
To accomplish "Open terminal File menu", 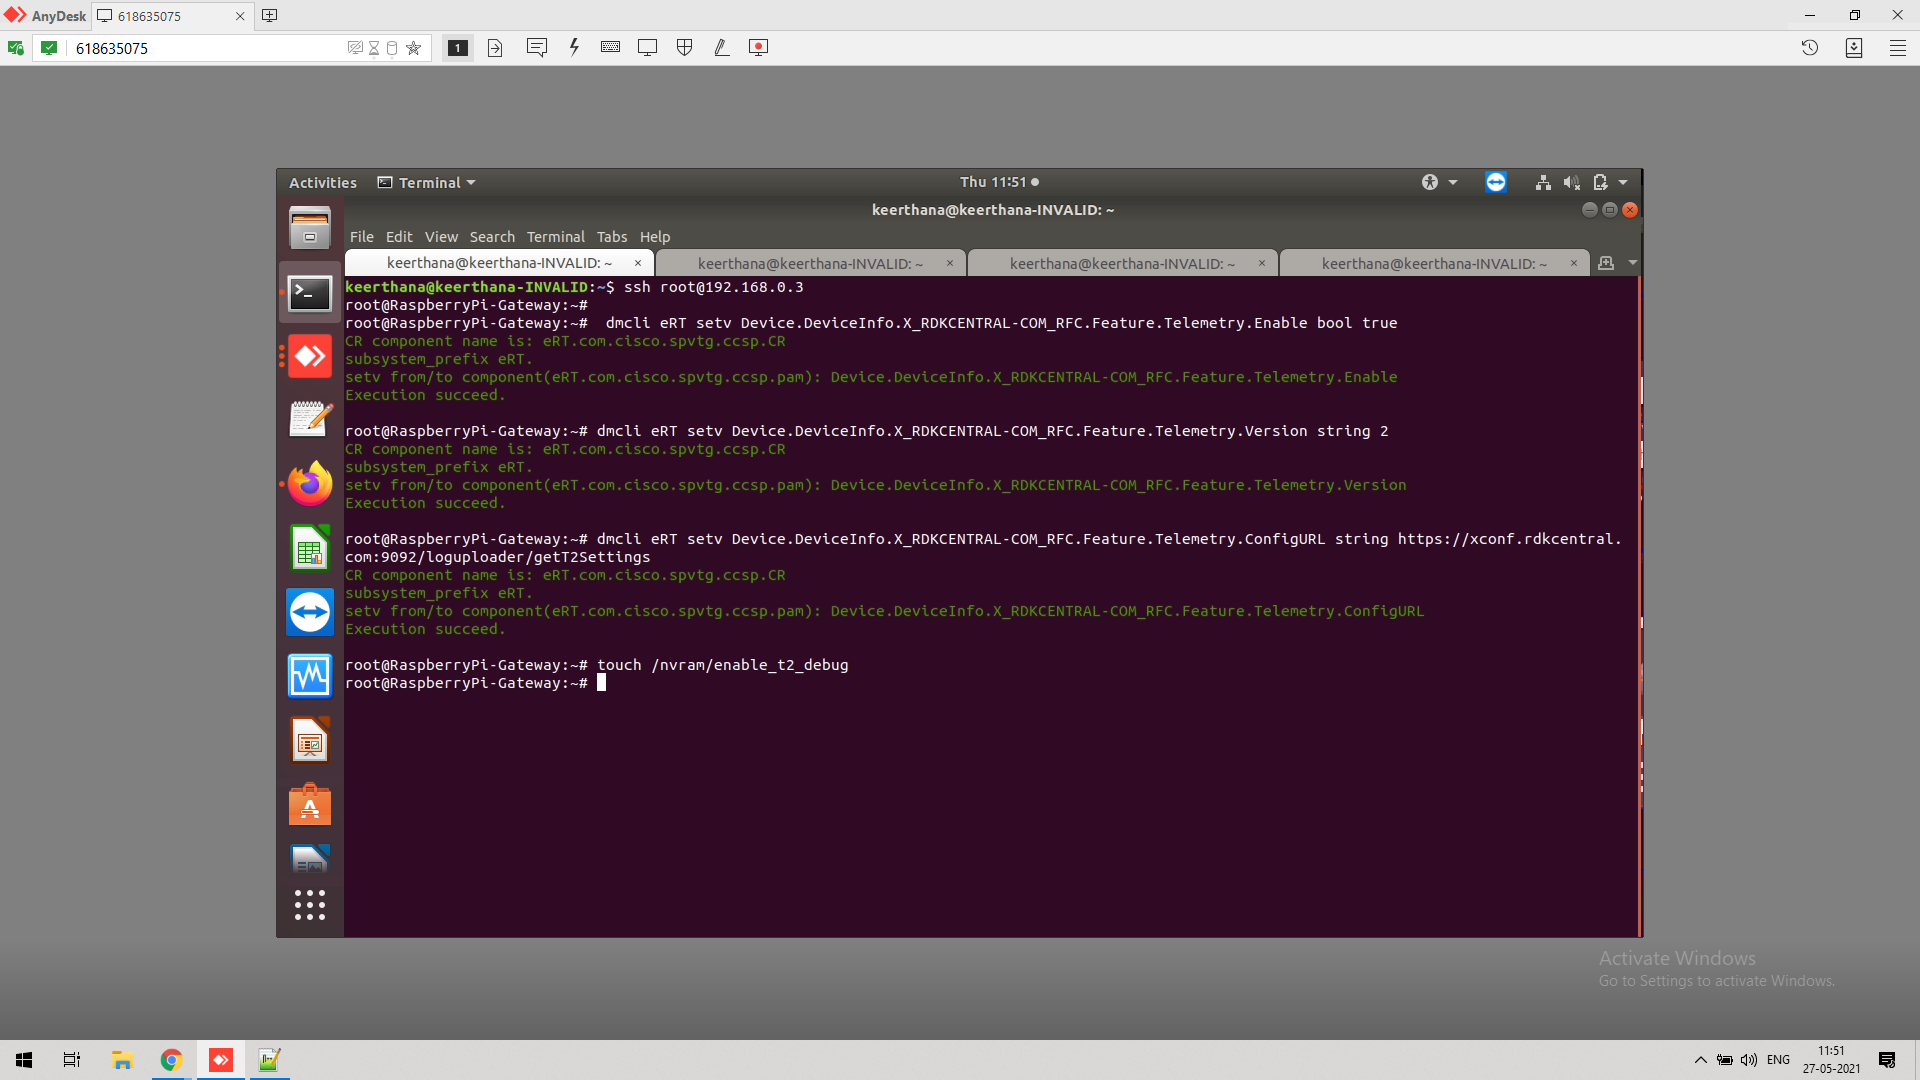I will tap(361, 237).
